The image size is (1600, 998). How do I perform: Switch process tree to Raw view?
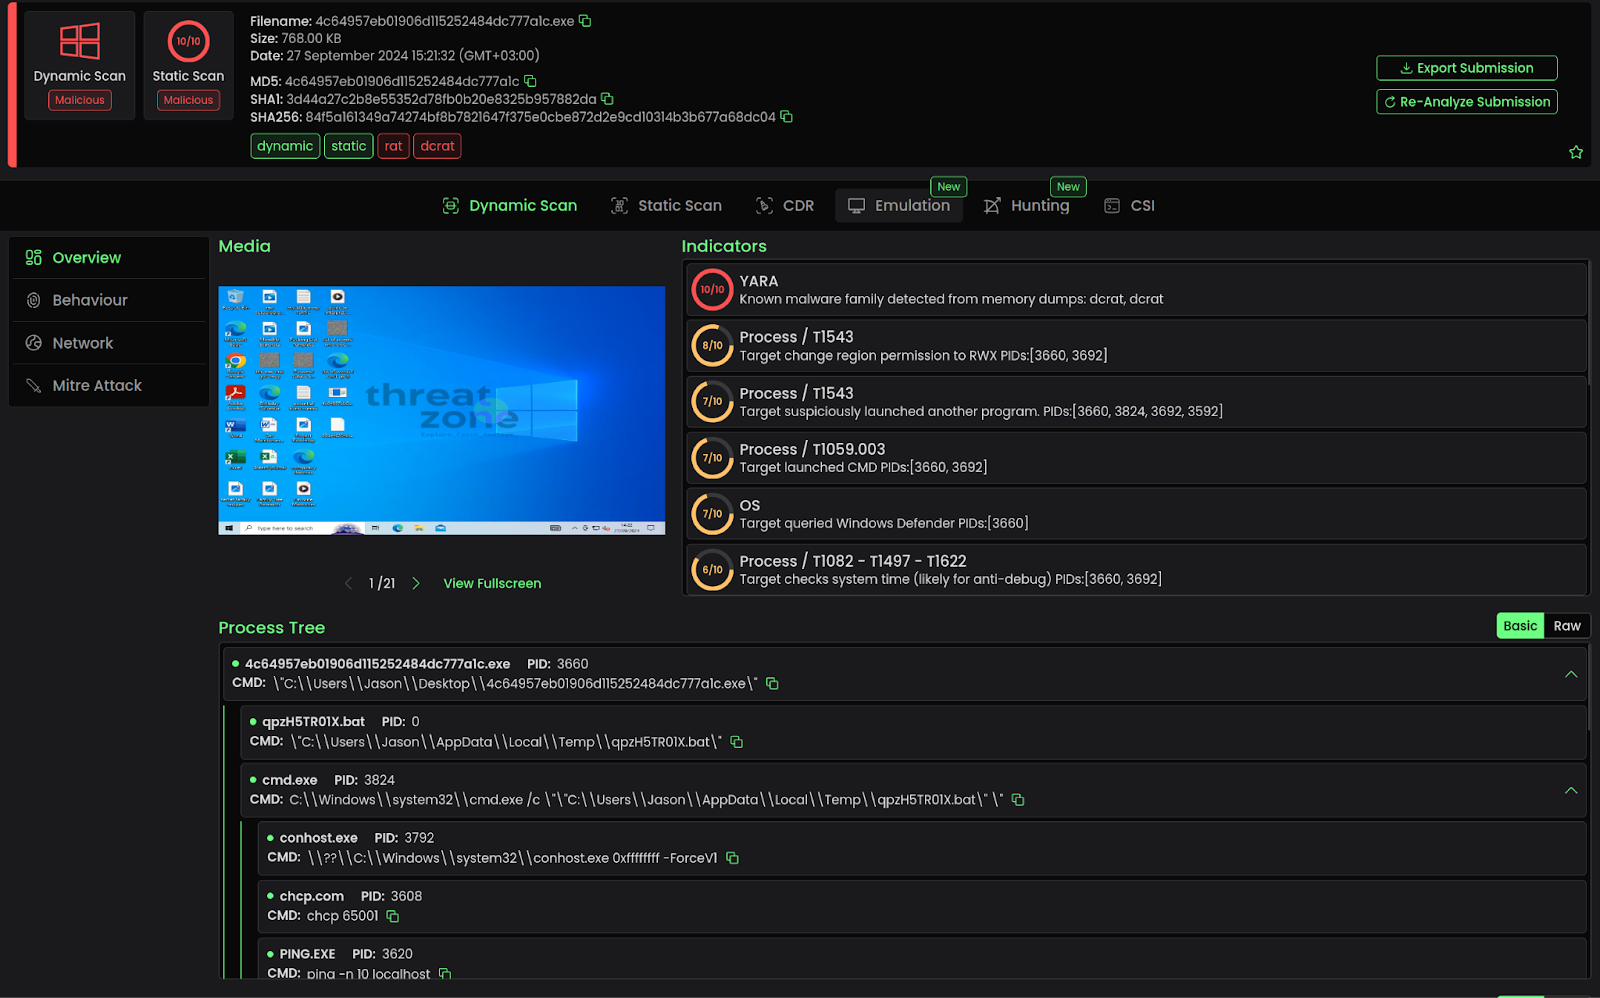point(1566,626)
